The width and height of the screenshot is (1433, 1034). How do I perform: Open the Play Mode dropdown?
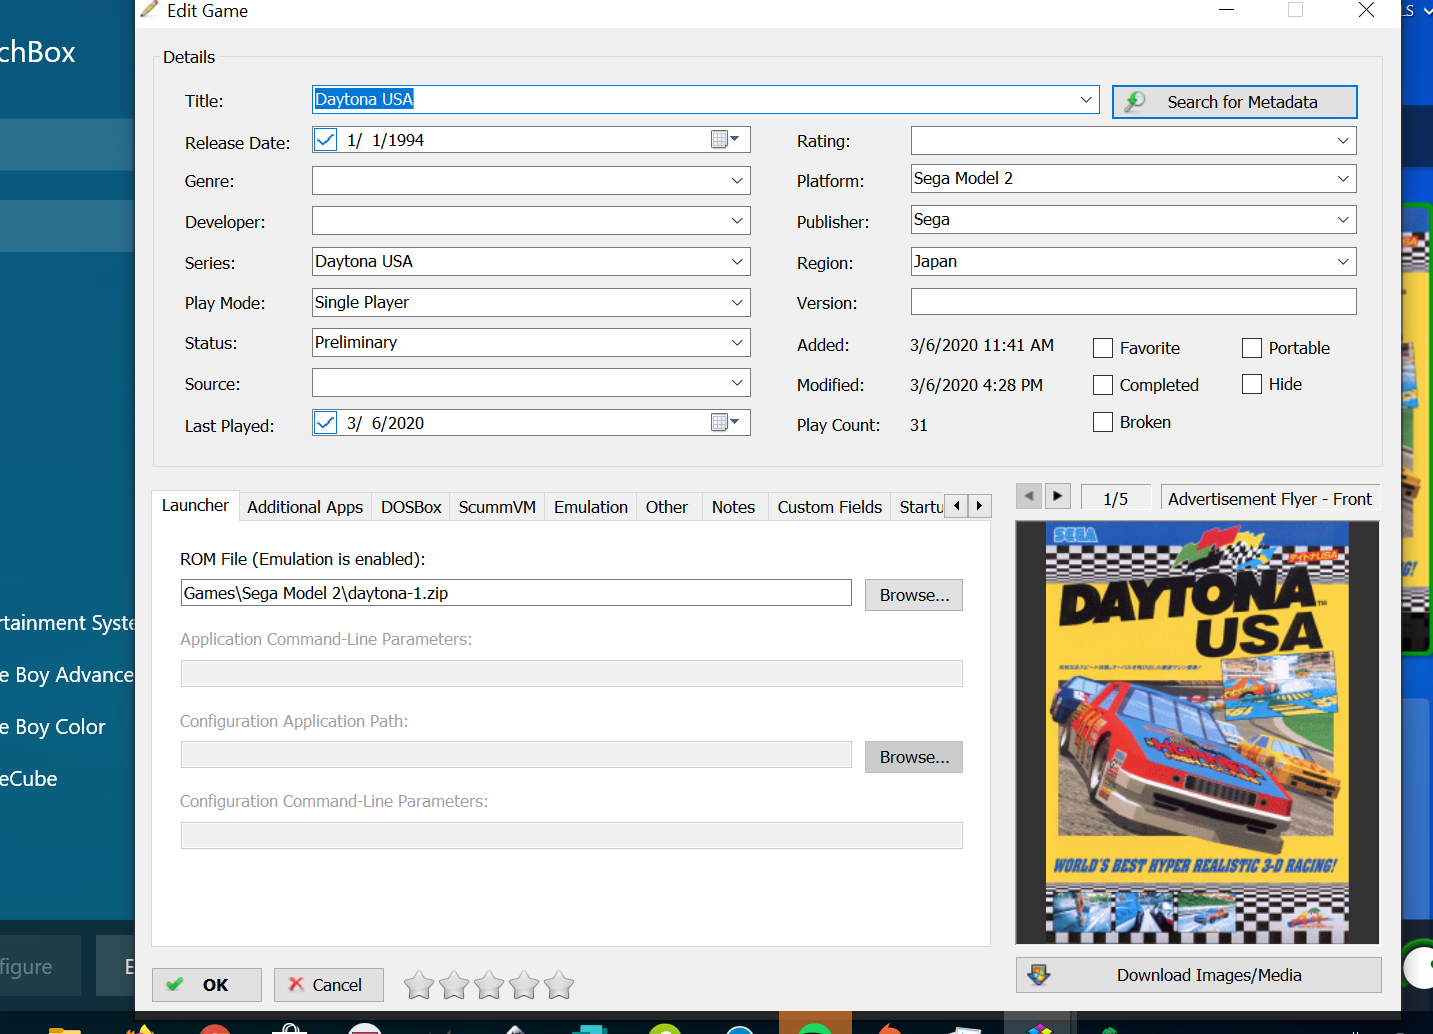[737, 303]
